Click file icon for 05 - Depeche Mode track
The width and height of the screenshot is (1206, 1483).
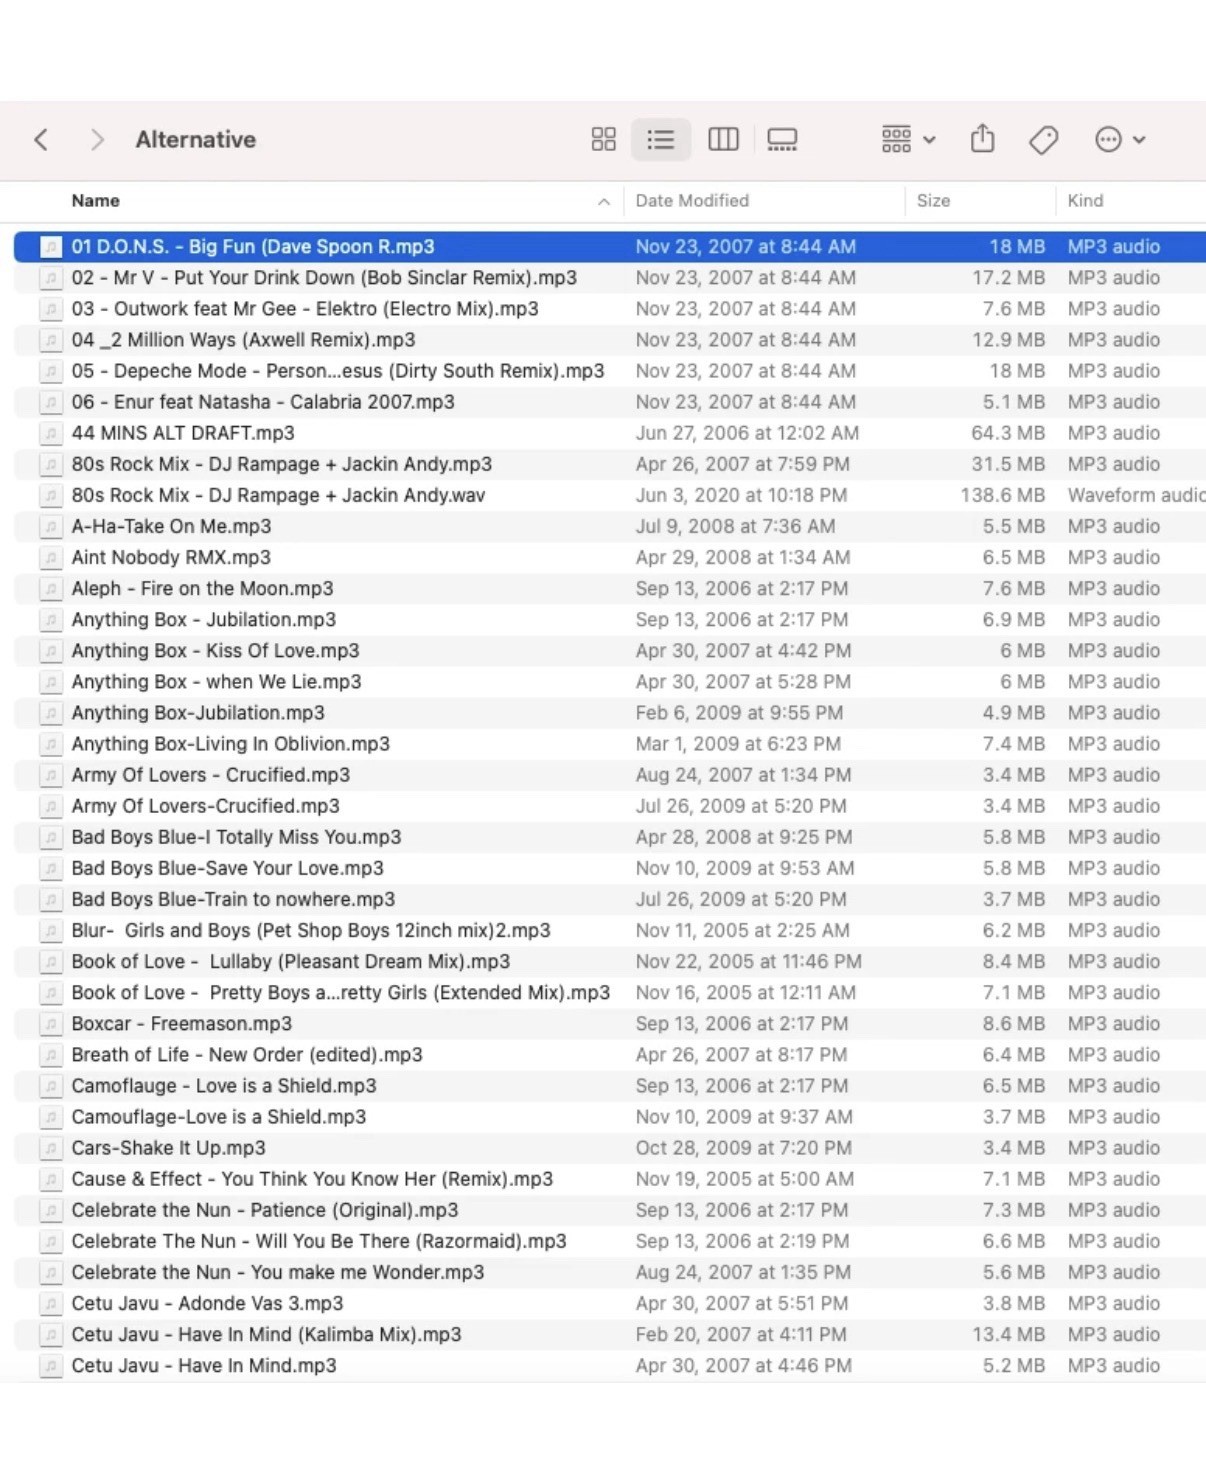pyautogui.click(x=50, y=371)
